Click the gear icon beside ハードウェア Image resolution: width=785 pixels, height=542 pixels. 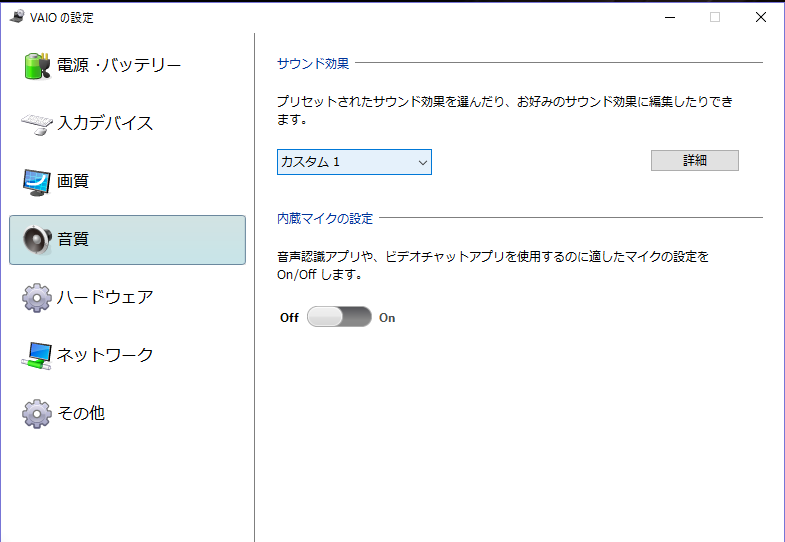[37, 298]
